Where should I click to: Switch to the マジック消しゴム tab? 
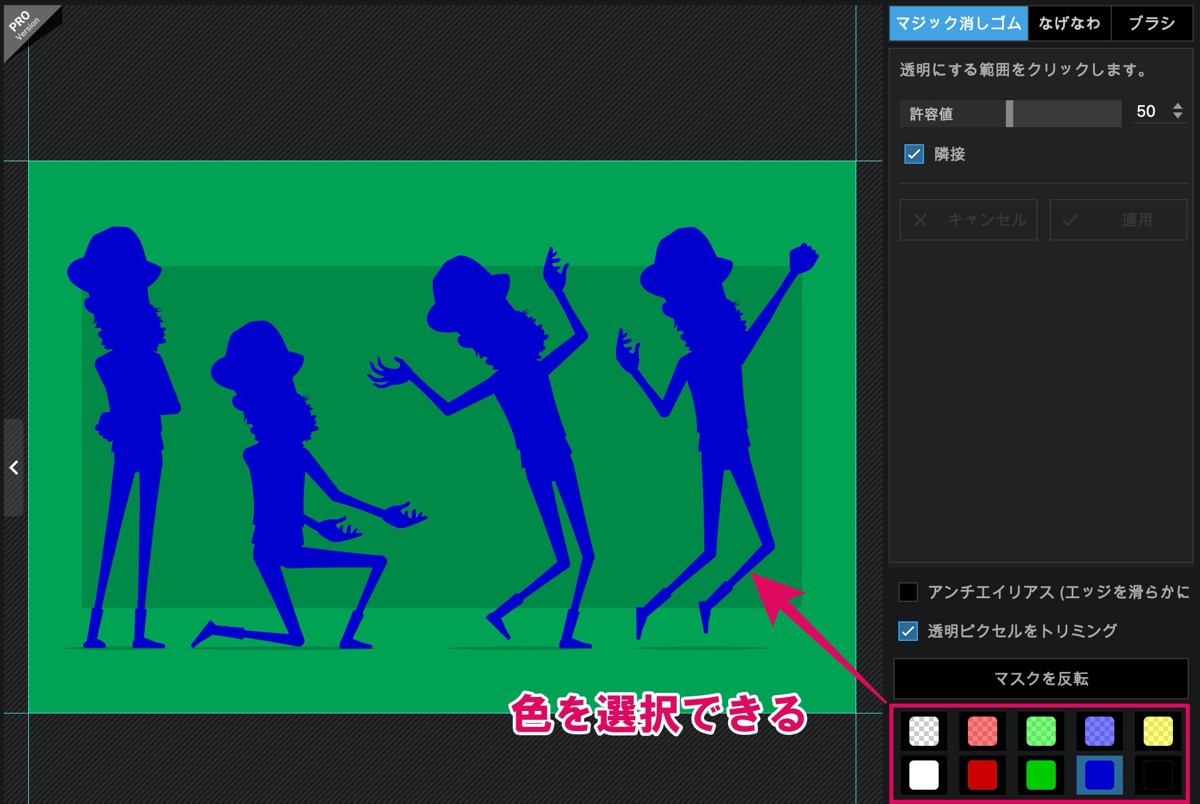coord(958,24)
